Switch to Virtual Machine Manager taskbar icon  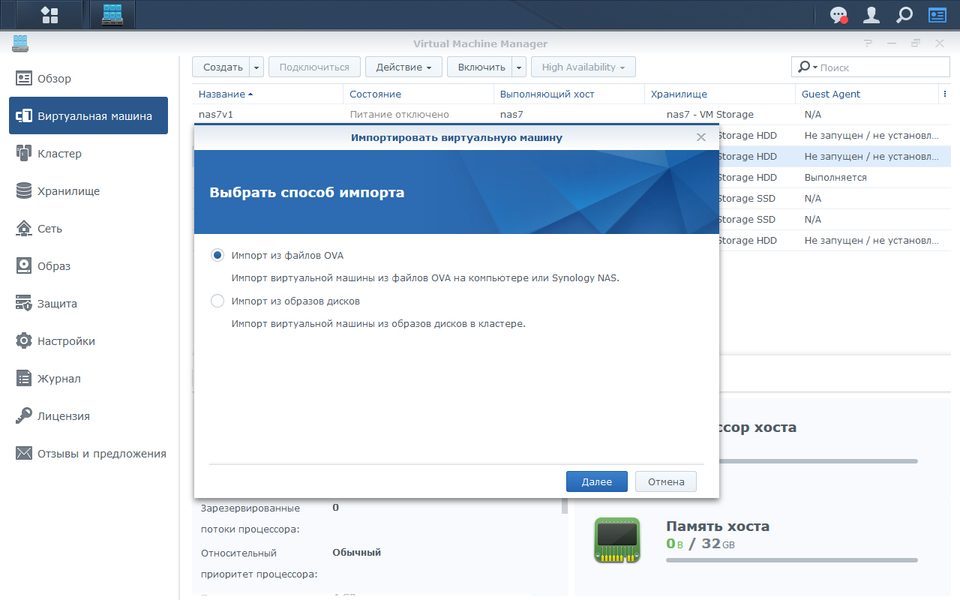112,15
